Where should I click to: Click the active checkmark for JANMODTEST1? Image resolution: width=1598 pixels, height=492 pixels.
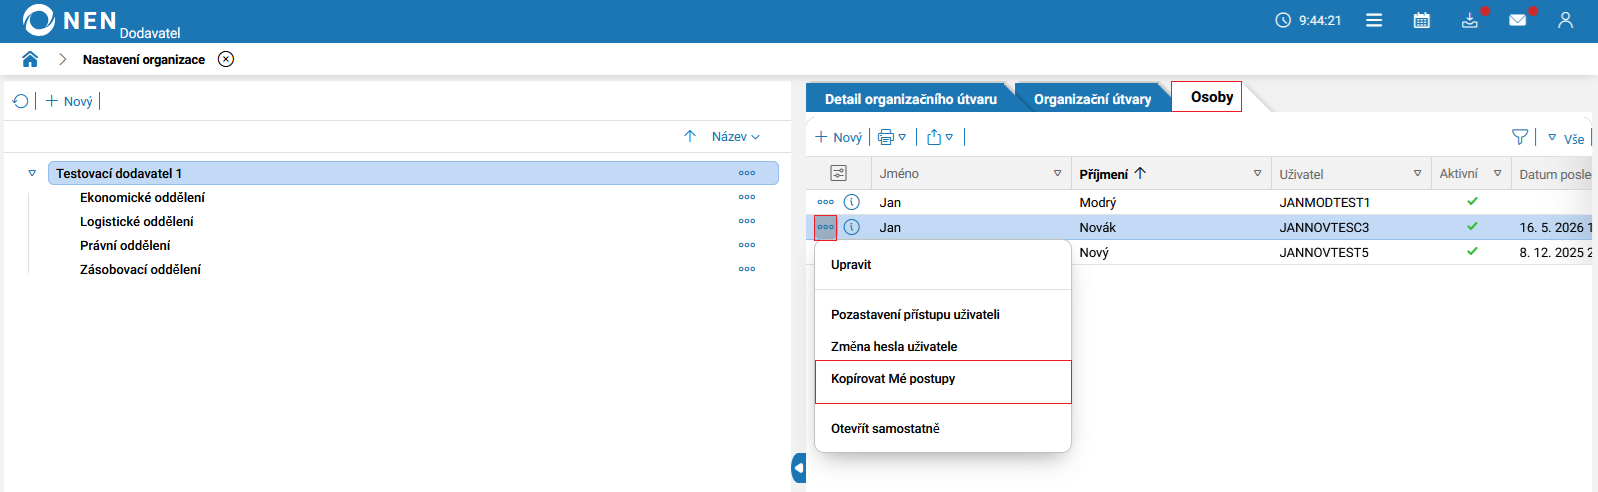click(1472, 201)
